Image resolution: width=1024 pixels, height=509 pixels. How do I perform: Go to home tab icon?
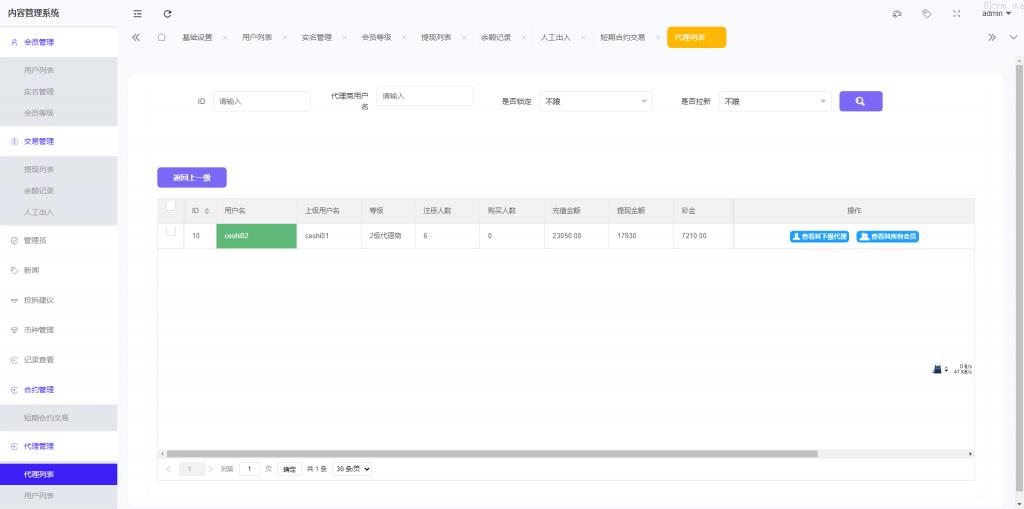pyautogui.click(x=161, y=37)
